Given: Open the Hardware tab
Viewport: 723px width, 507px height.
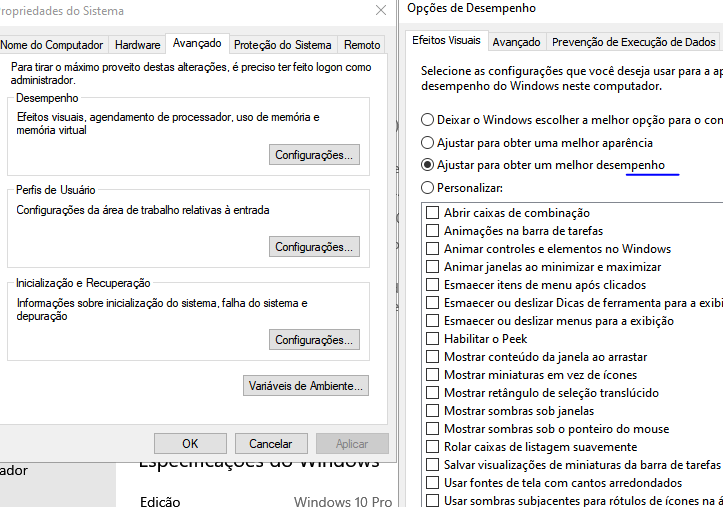Looking at the screenshot, I should [x=137, y=45].
